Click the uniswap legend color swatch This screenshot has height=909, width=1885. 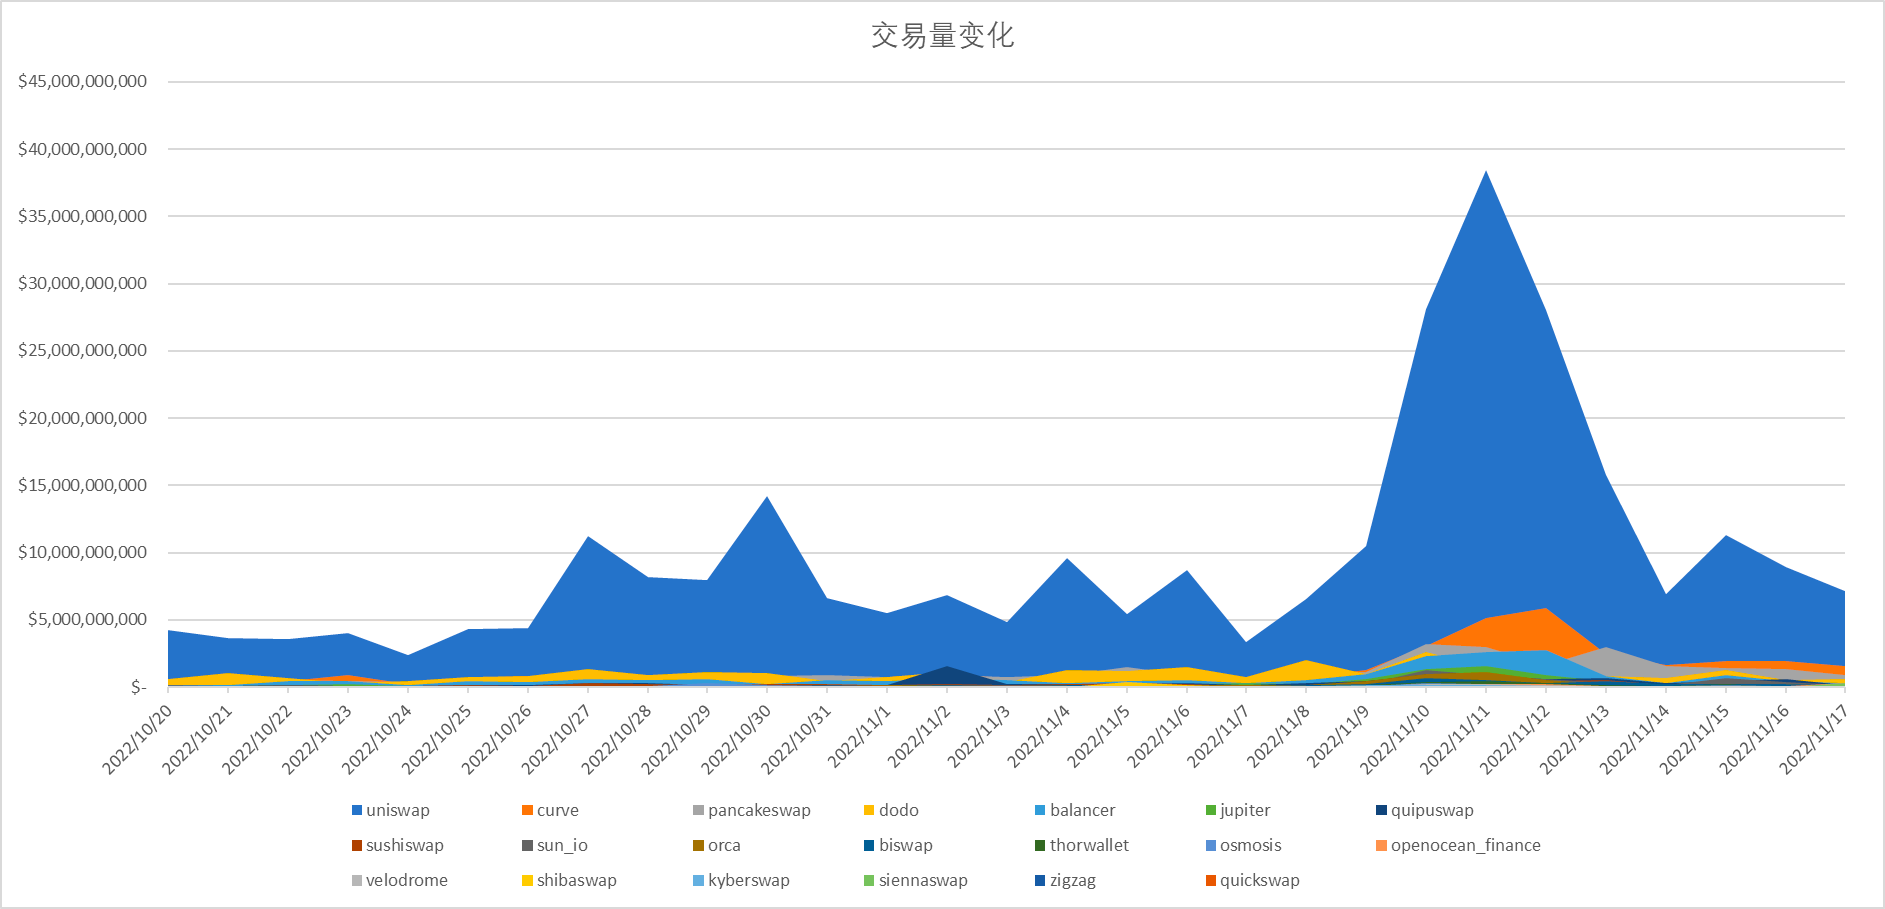[x=357, y=810]
